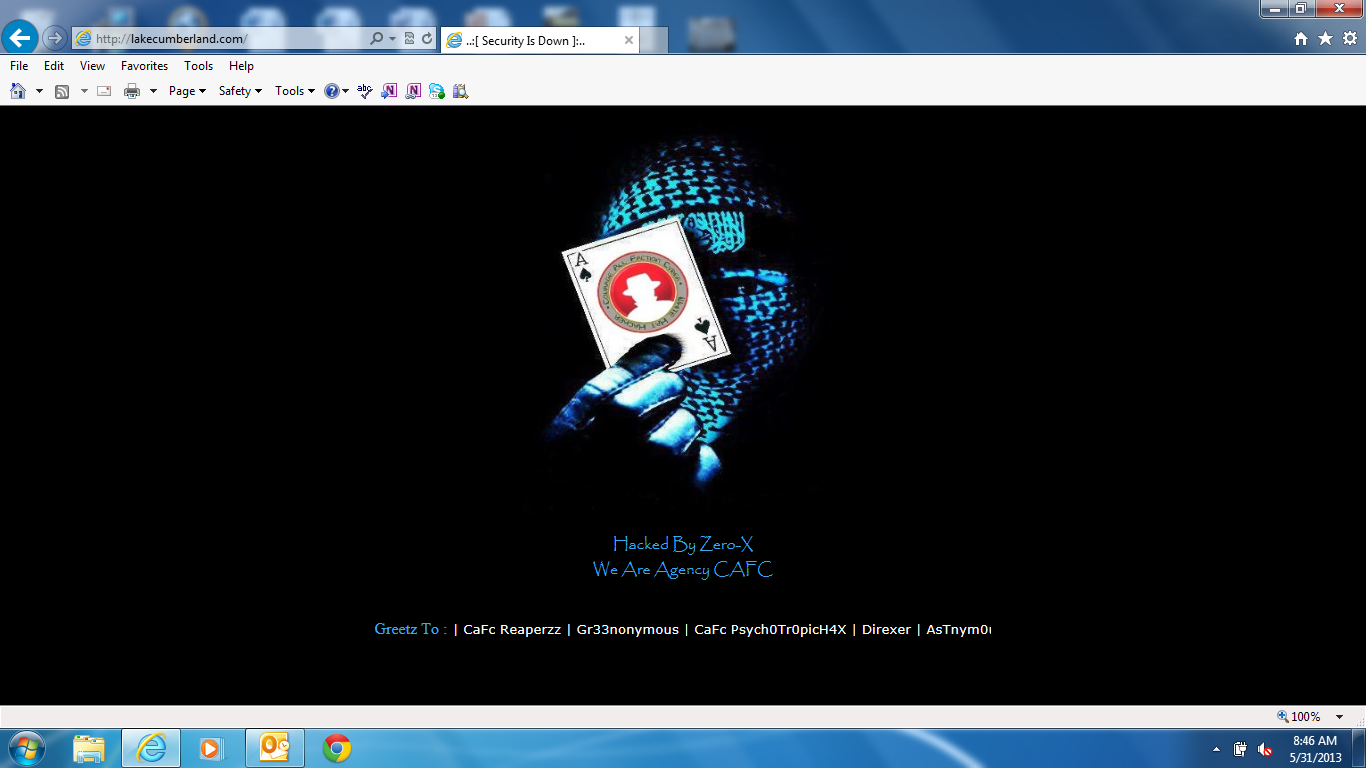Click the Forward navigation arrow
The width and height of the screenshot is (1366, 768).
[54, 39]
